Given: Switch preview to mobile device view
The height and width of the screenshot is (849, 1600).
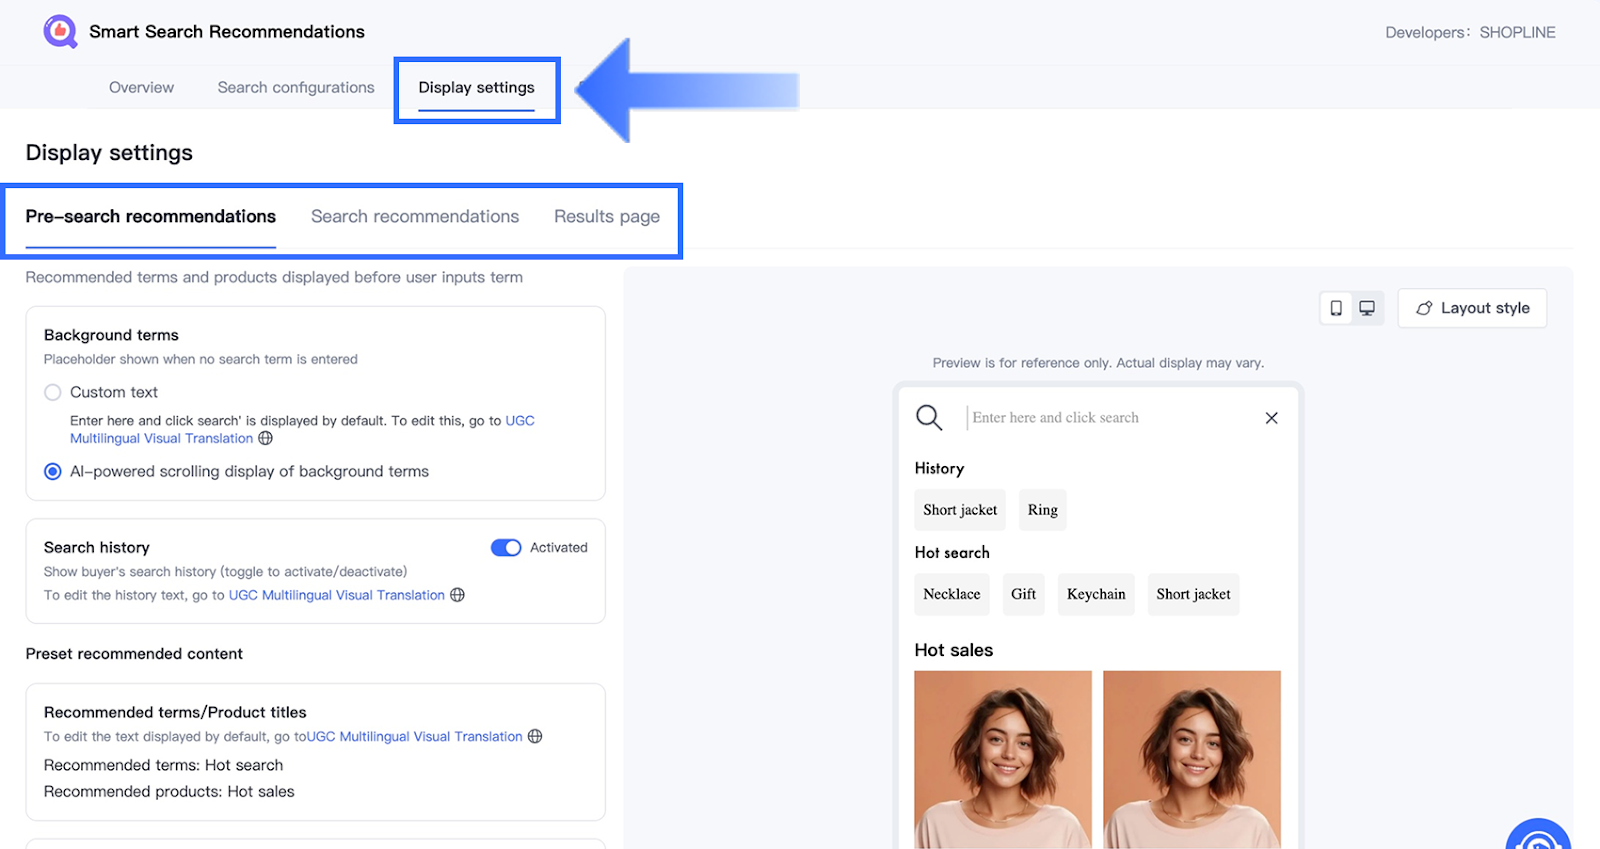Looking at the screenshot, I should point(1336,308).
